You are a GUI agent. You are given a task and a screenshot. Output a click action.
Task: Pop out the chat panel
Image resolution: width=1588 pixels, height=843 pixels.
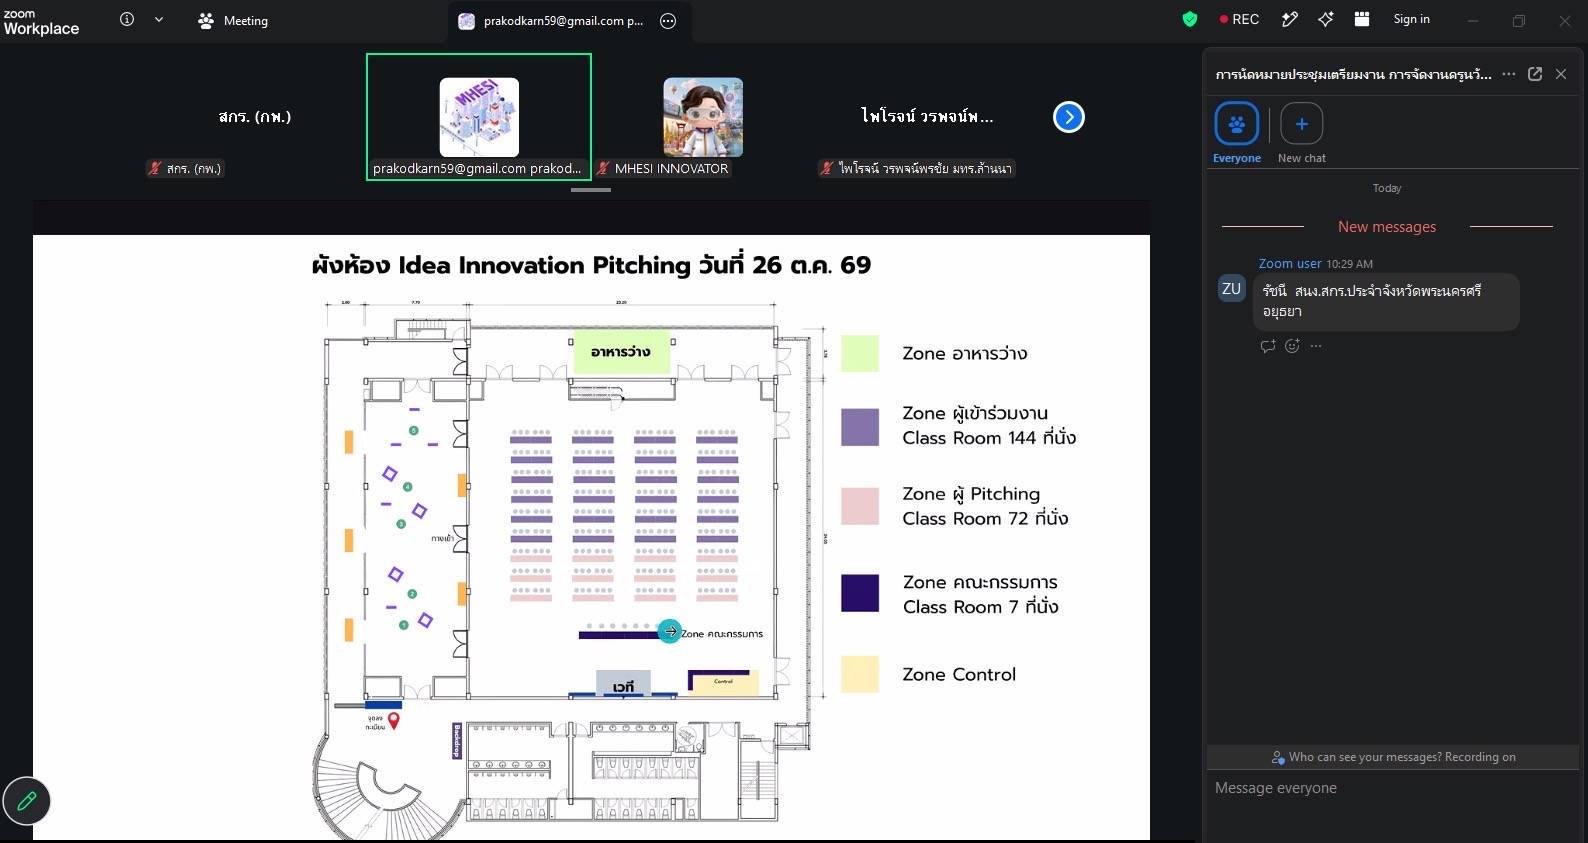pos(1535,74)
